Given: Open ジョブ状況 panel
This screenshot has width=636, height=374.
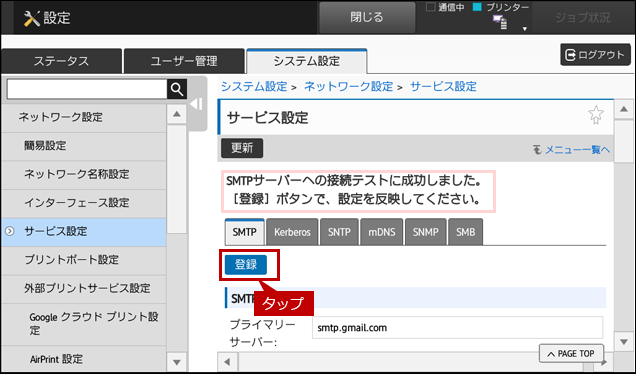Looking at the screenshot, I should tap(582, 17).
